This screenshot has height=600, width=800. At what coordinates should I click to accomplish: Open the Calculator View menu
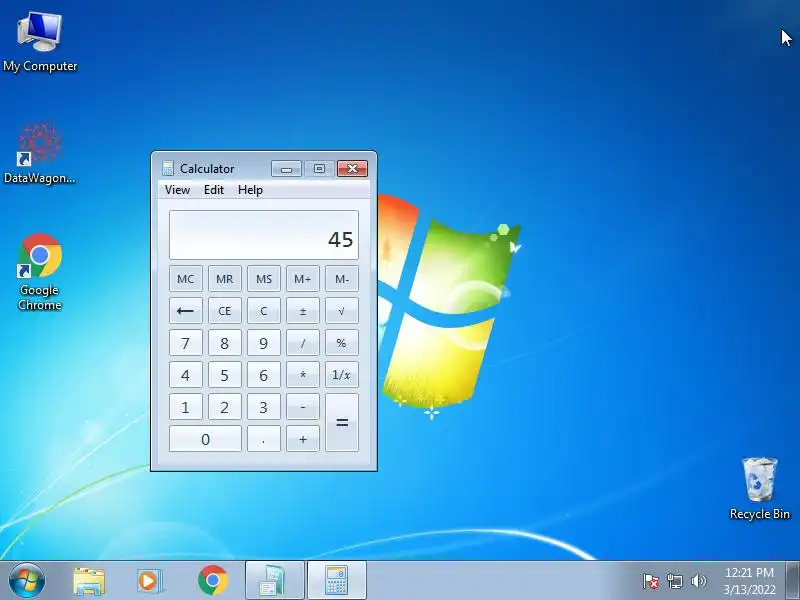click(x=177, y=190)
